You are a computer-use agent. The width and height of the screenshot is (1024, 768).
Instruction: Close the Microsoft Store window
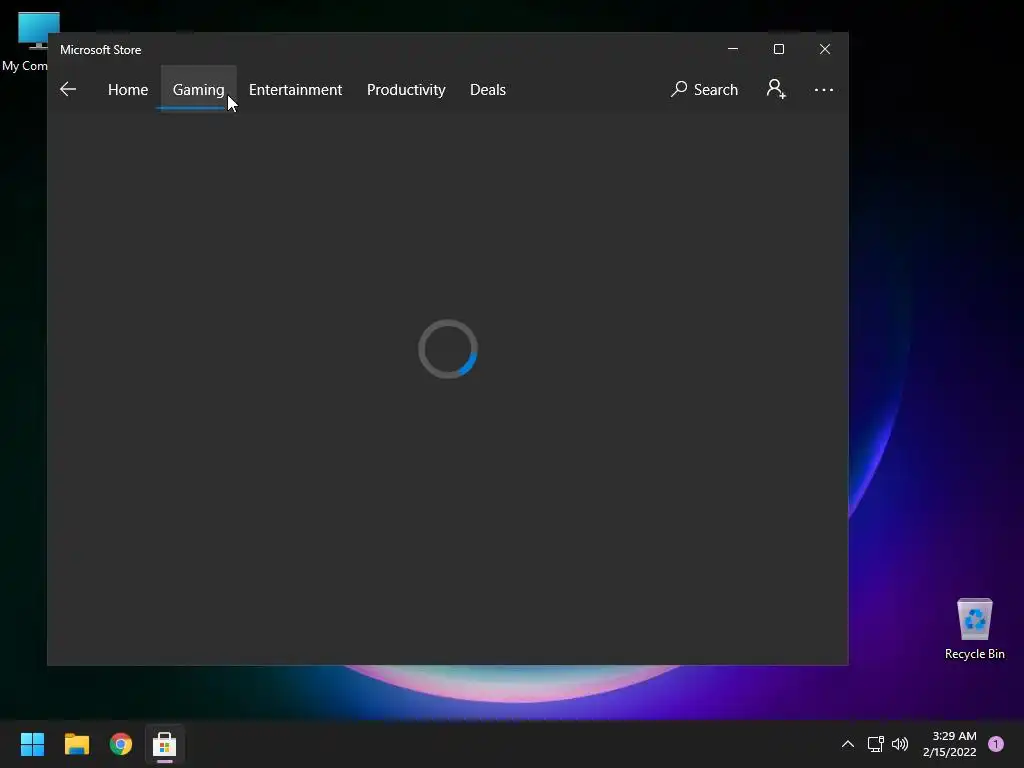(x=825, y=49)
